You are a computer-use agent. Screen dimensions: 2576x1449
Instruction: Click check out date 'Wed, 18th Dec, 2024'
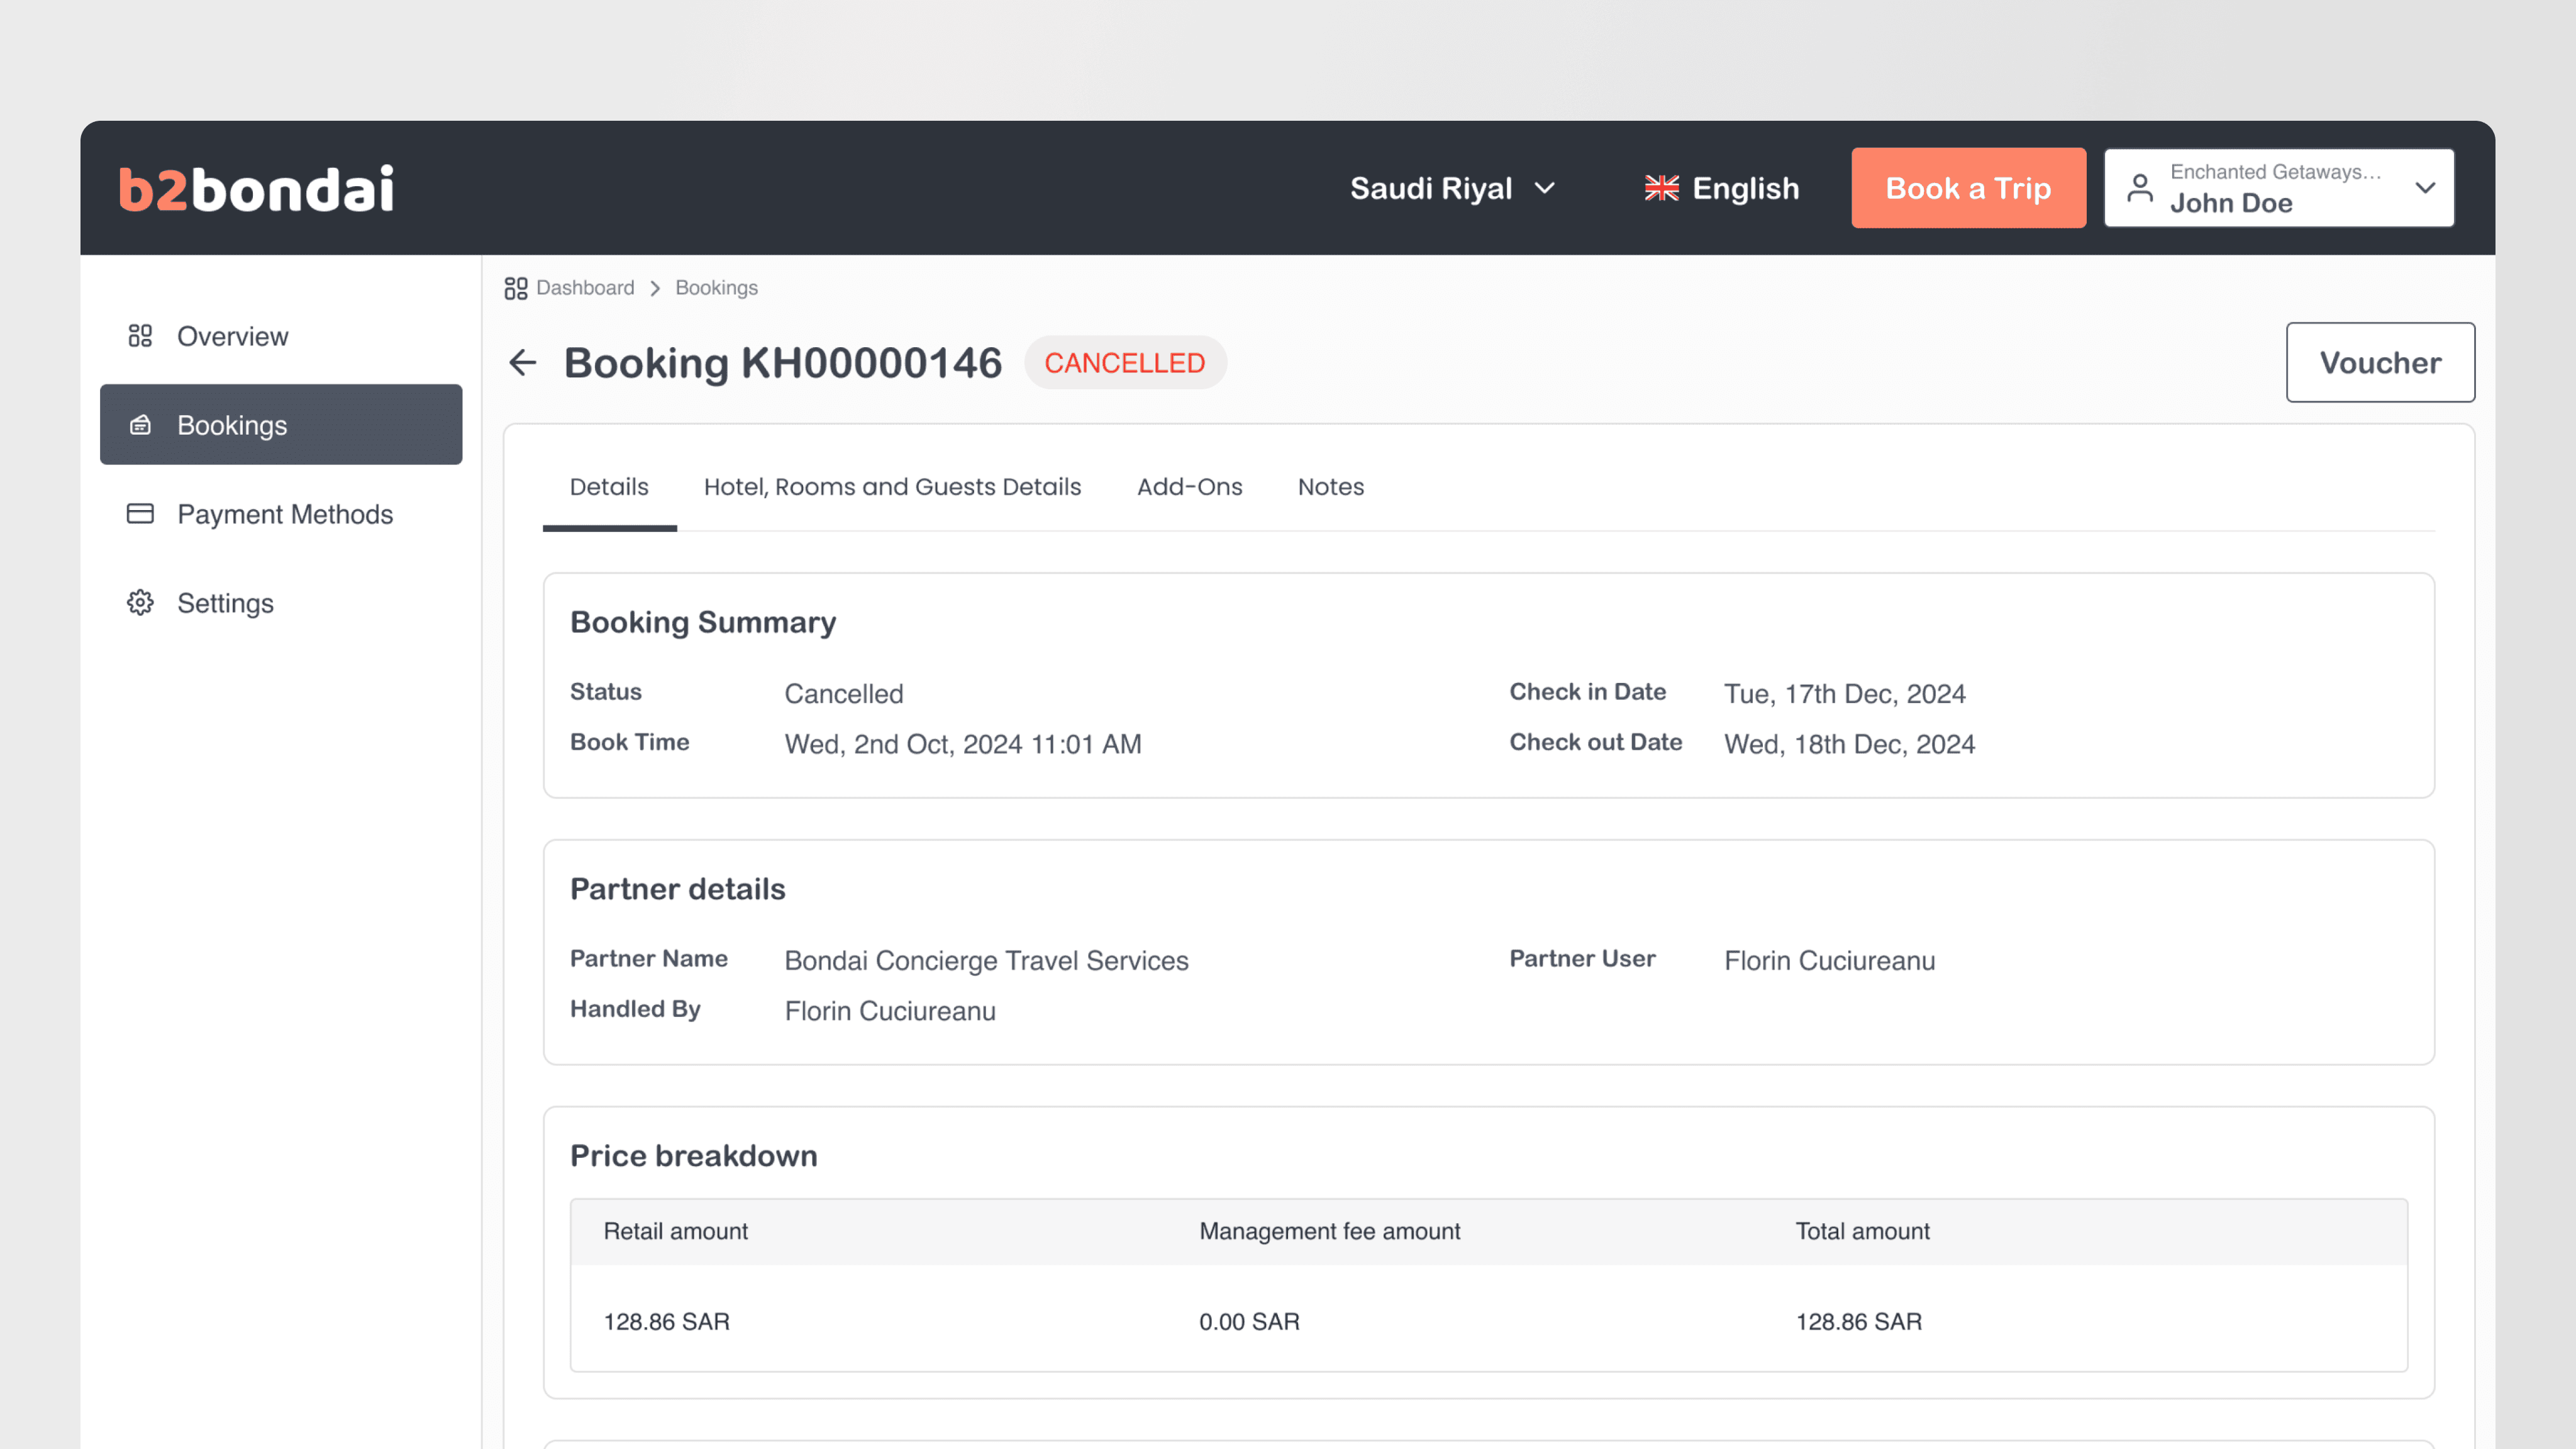(1849, 744)
